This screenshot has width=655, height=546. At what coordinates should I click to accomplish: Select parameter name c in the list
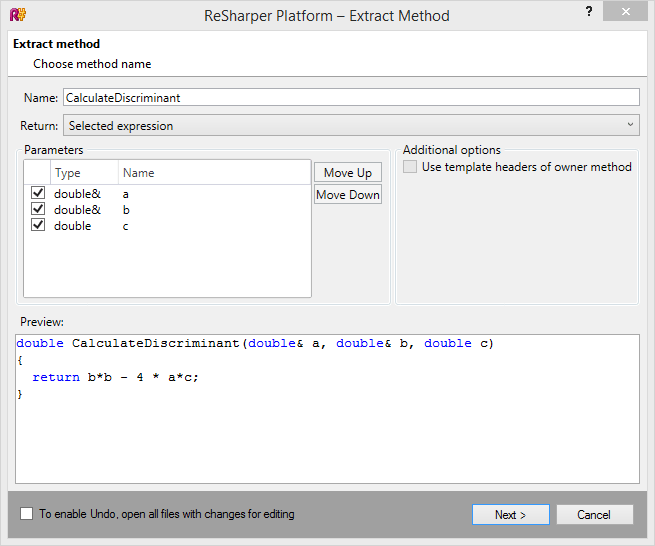pyautogui.click(x=125, y=226)
